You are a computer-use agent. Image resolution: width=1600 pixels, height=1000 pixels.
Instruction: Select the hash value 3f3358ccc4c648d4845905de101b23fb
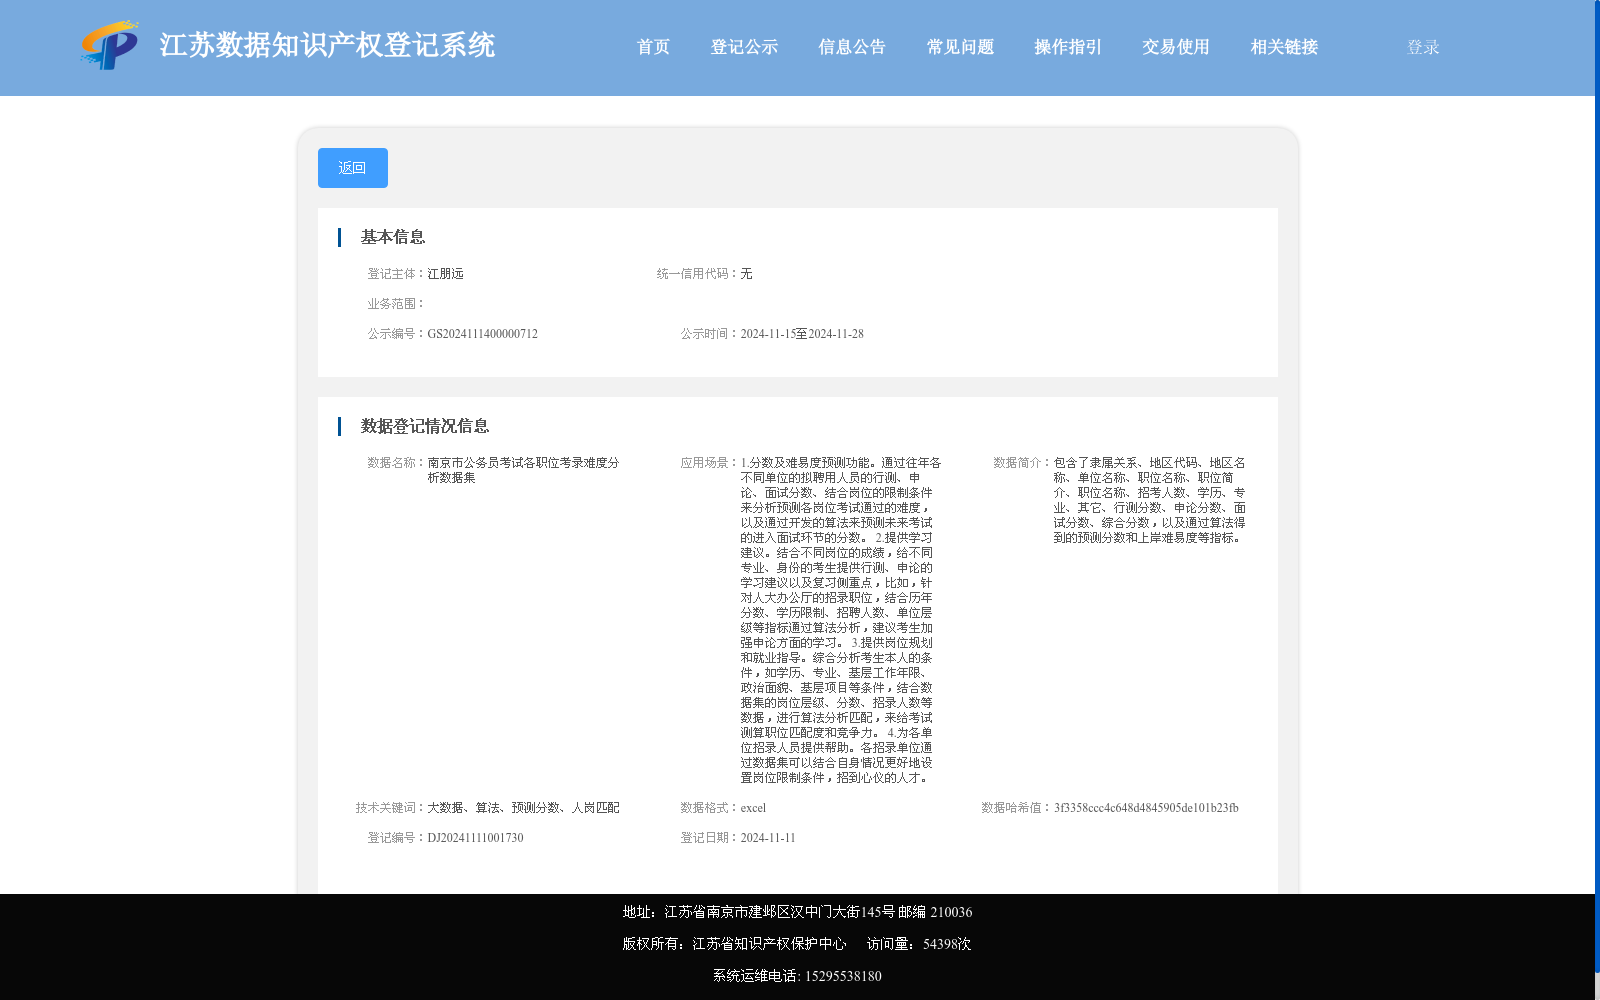1146,808
